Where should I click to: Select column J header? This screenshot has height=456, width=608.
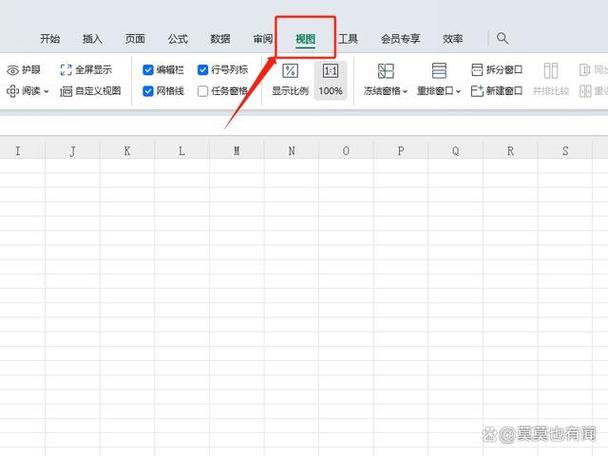[x=73, y=151]
